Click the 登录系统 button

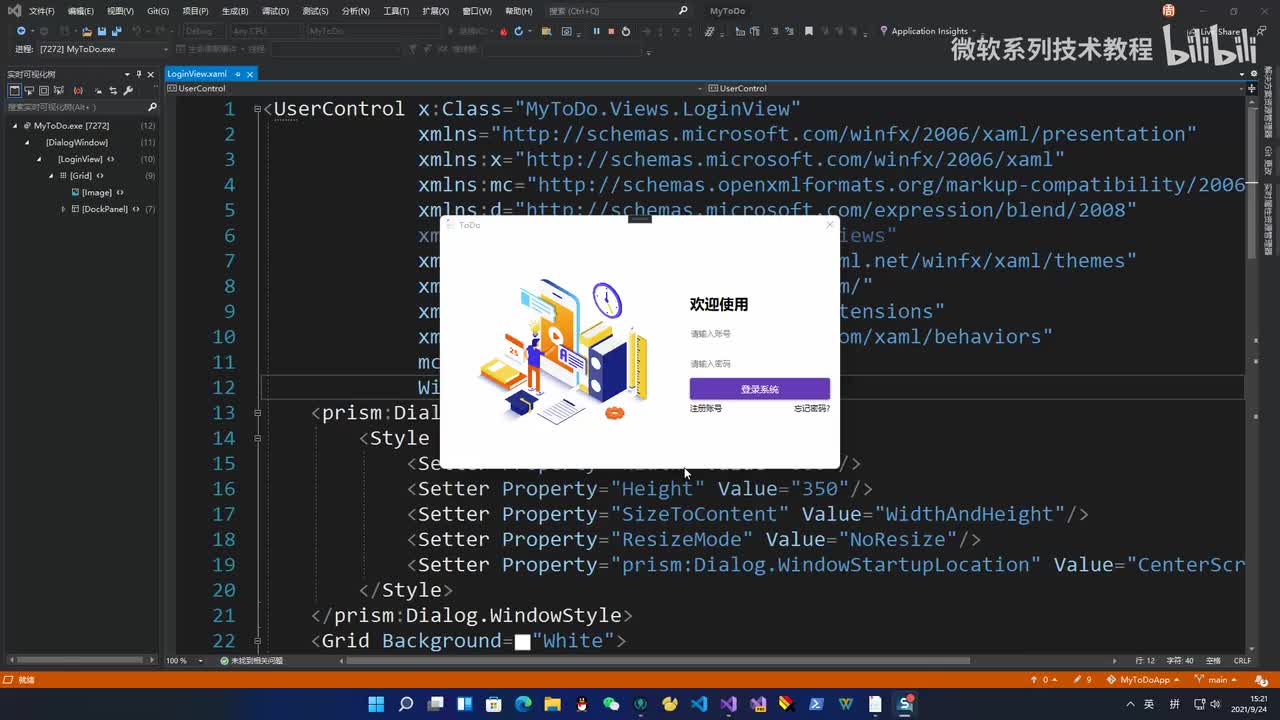pyautogui.click(x=760, y=389)
